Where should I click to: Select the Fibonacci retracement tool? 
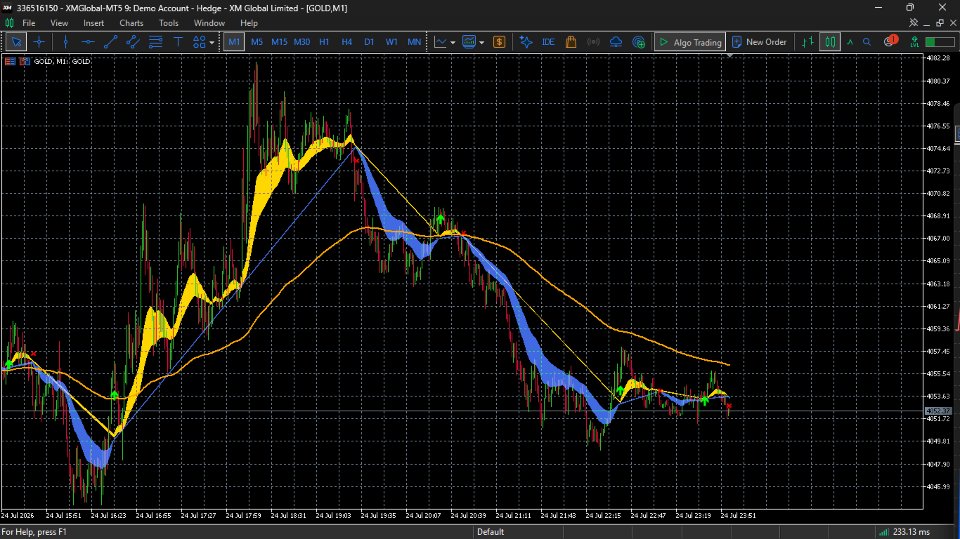(x=156, y=42)
